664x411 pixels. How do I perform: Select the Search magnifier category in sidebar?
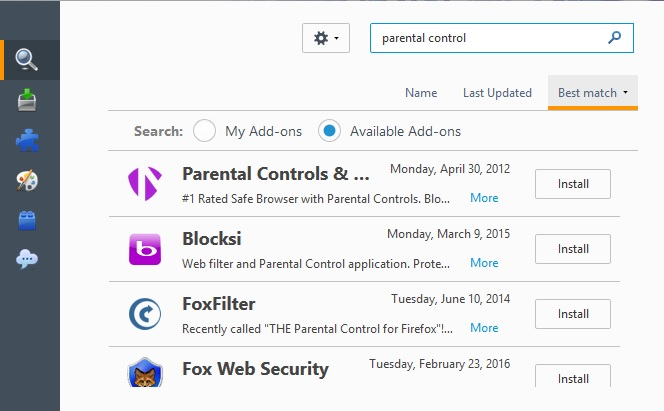tap(27, 60)
